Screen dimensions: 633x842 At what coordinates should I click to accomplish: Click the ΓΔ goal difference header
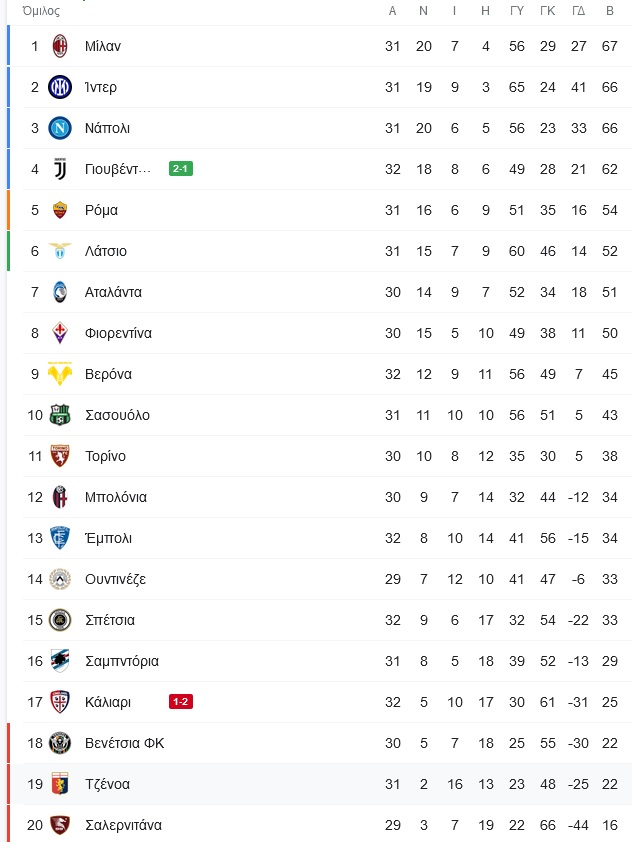[x=578, y=11]
